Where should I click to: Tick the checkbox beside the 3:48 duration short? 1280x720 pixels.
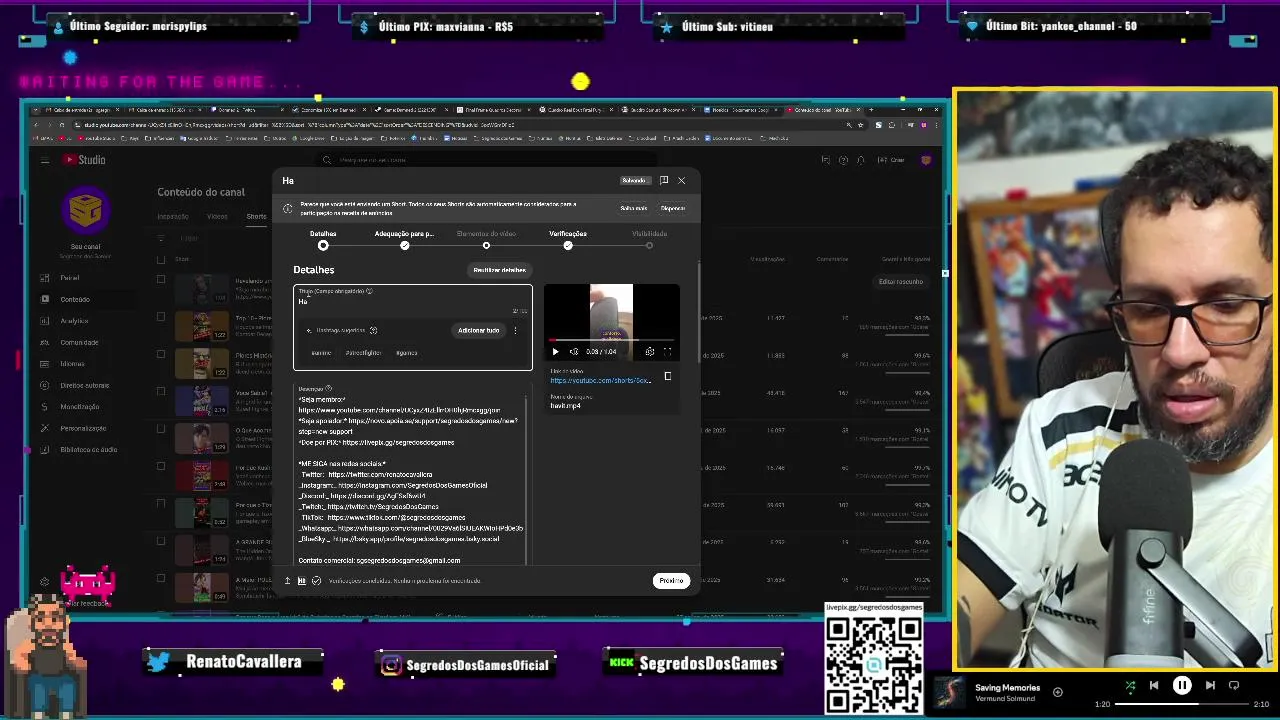click(x=161, y=466)
